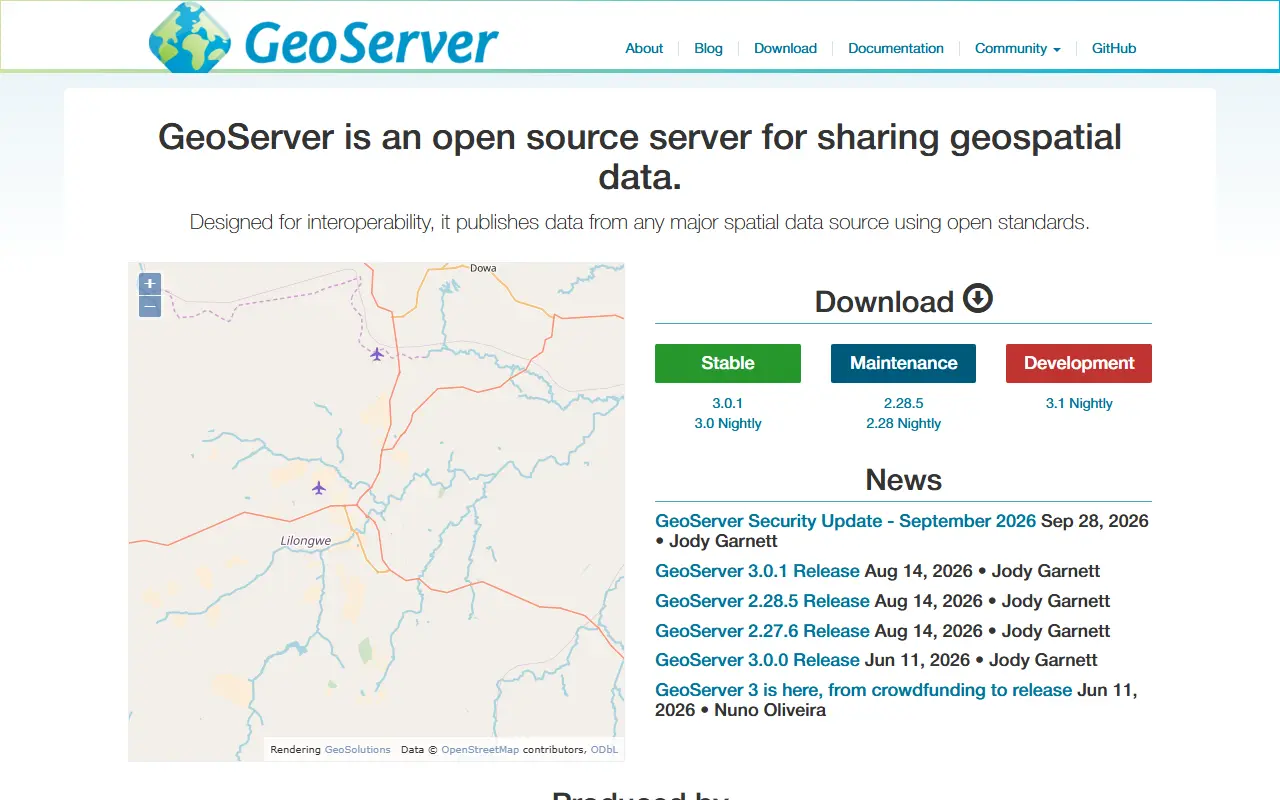This screenshot has width=1280, height=800.
Task: Open GeoServer 2.27.6 Release news item
Action: [x=762, y=631]
